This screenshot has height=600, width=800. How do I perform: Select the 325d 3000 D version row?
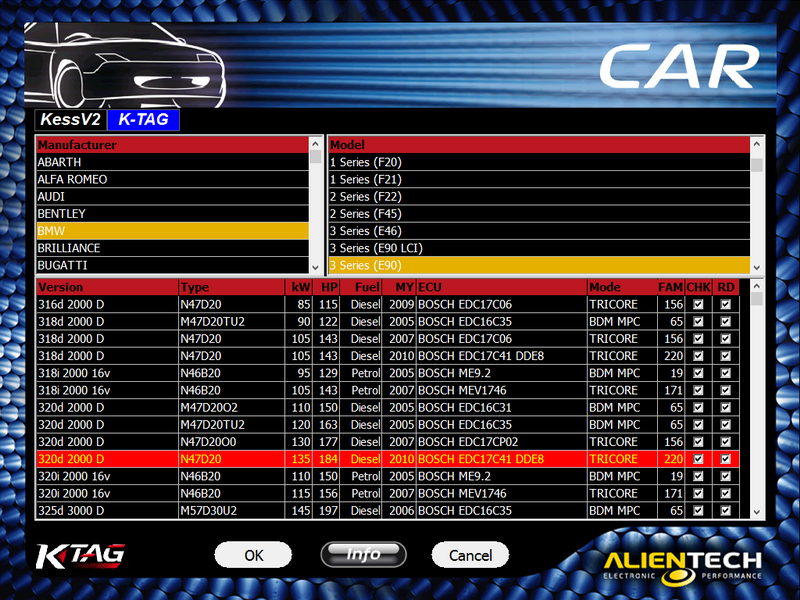[x=388, y=511]
